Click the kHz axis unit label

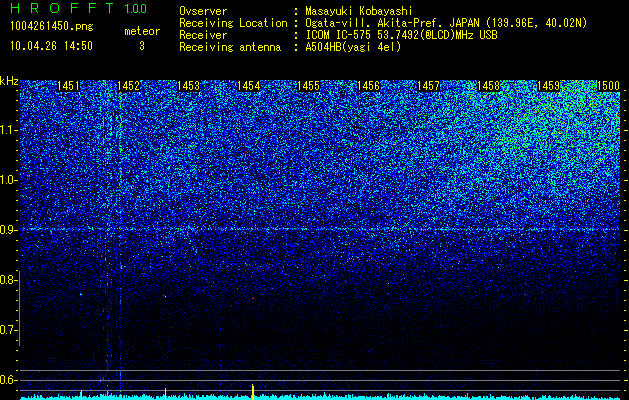coord(9,81)
